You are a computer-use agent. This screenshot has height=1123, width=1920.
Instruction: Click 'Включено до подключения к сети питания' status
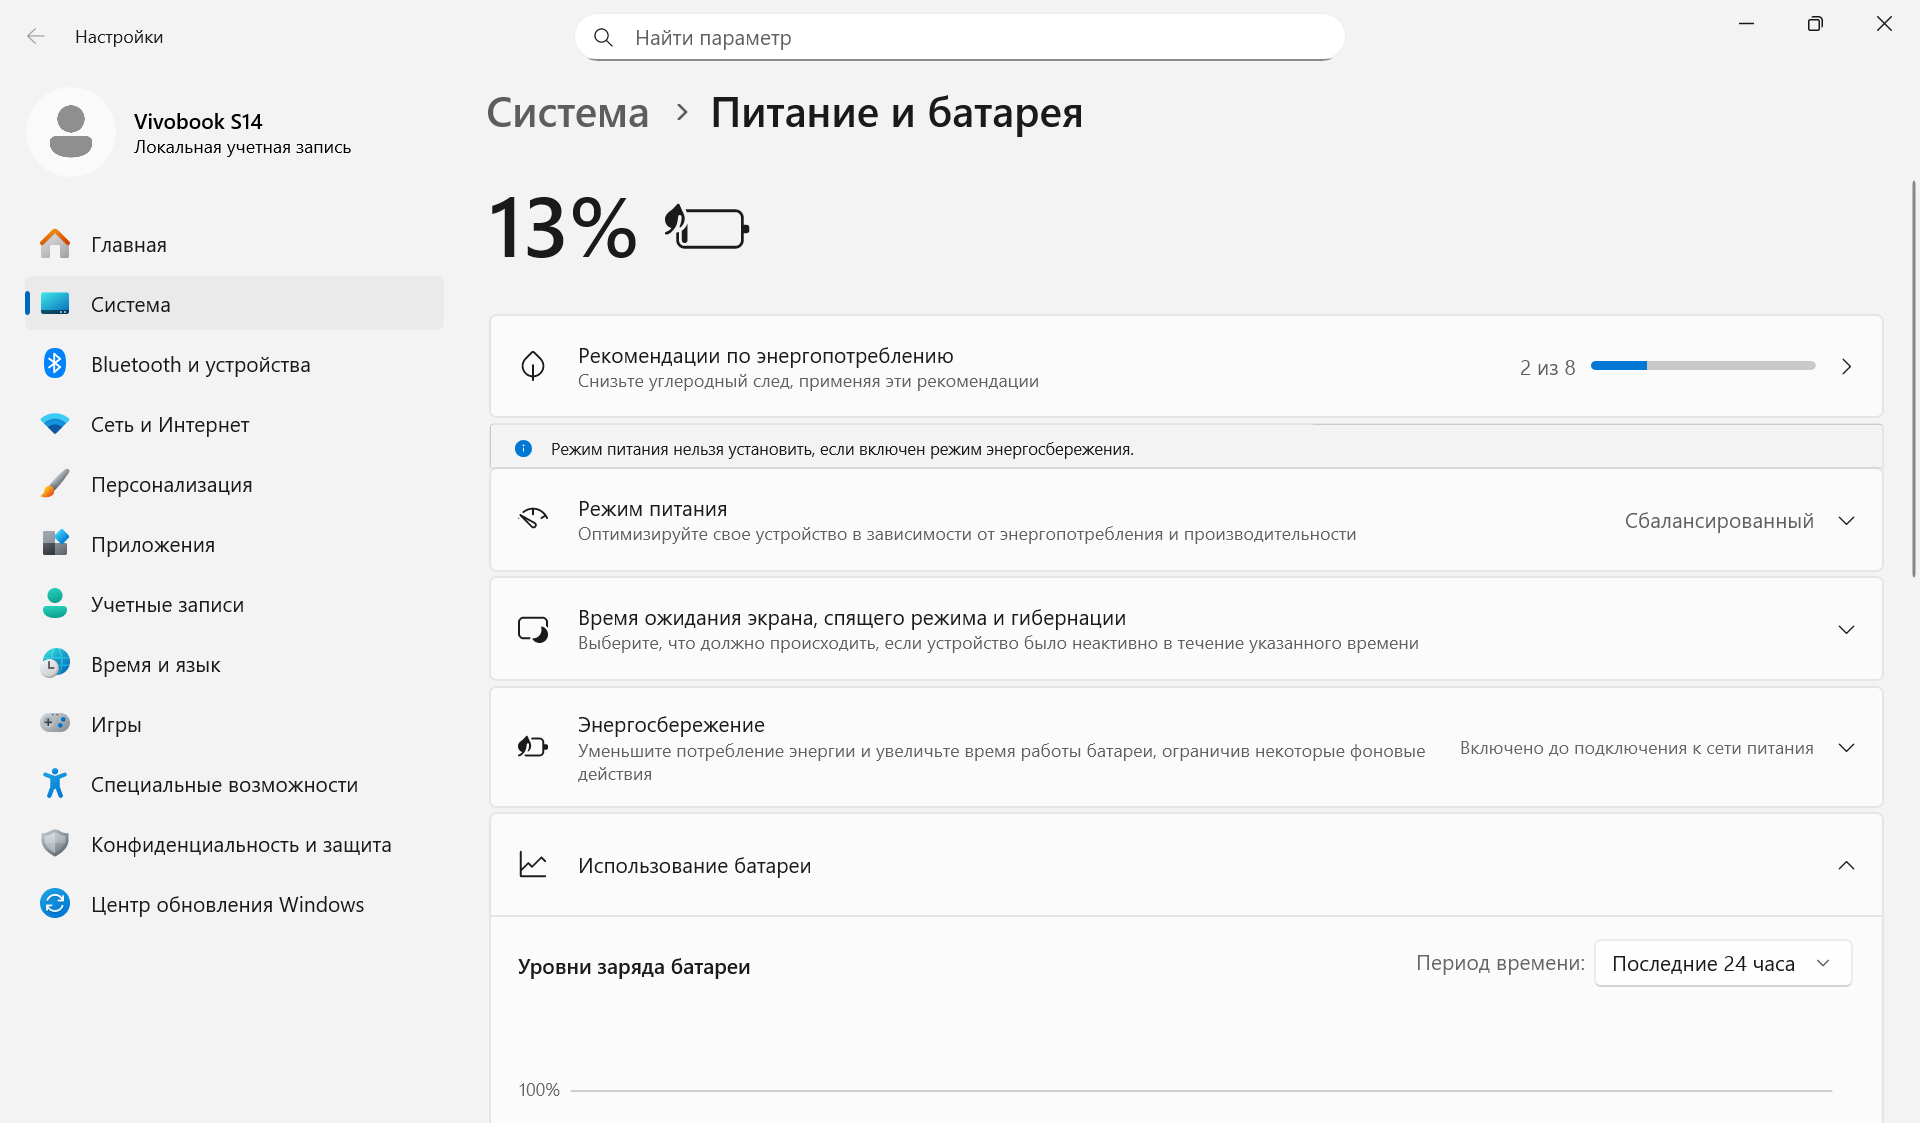pyautogui.click(x=1636, y=748)
